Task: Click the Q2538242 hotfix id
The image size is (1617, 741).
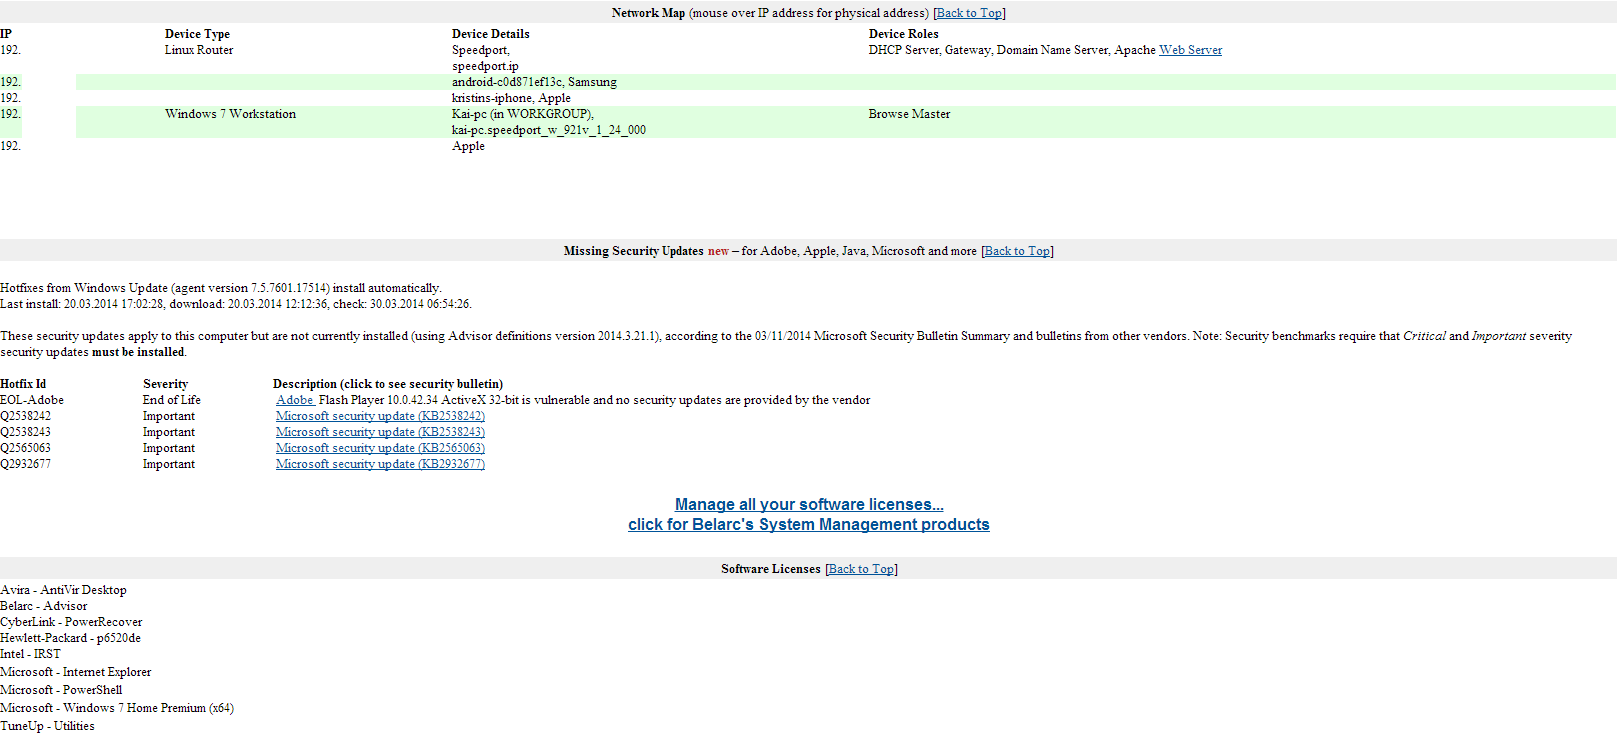Action: coord(25,416)
